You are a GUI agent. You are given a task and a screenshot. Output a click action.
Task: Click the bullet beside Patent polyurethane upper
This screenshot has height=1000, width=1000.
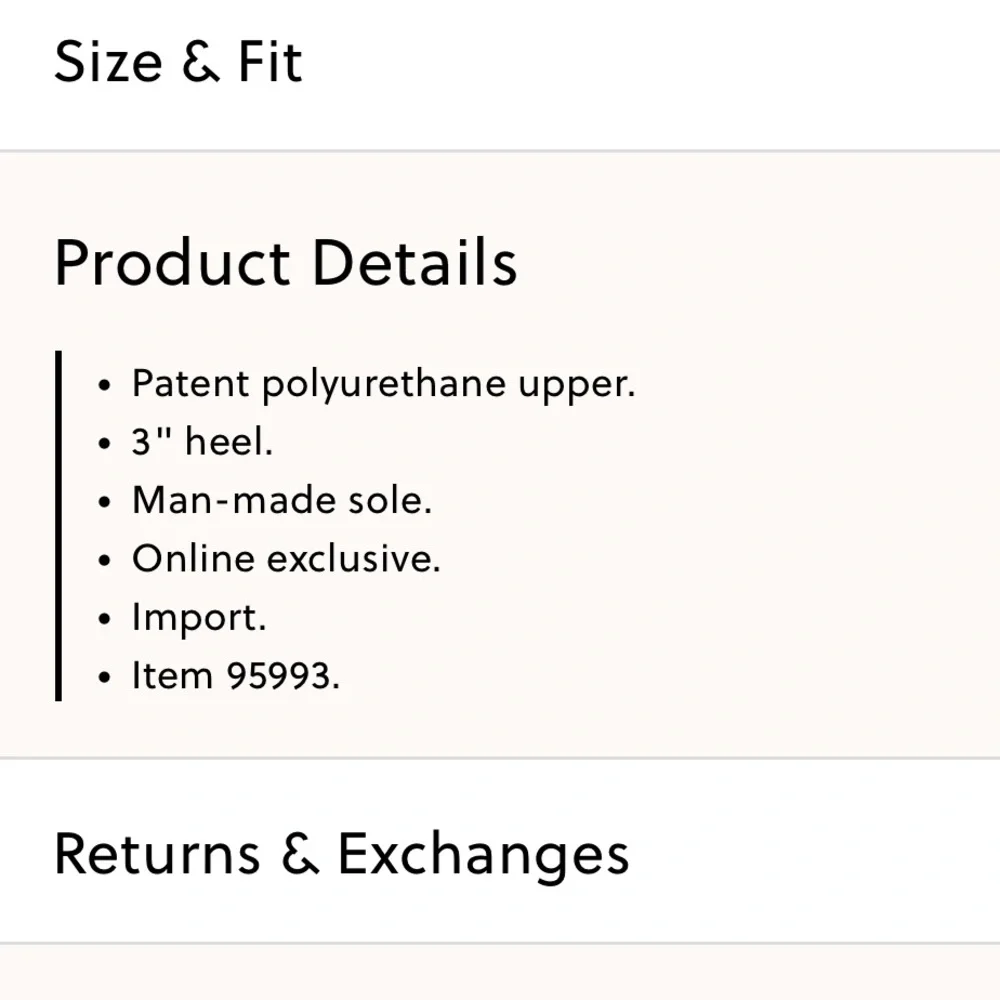coord(105,385)
